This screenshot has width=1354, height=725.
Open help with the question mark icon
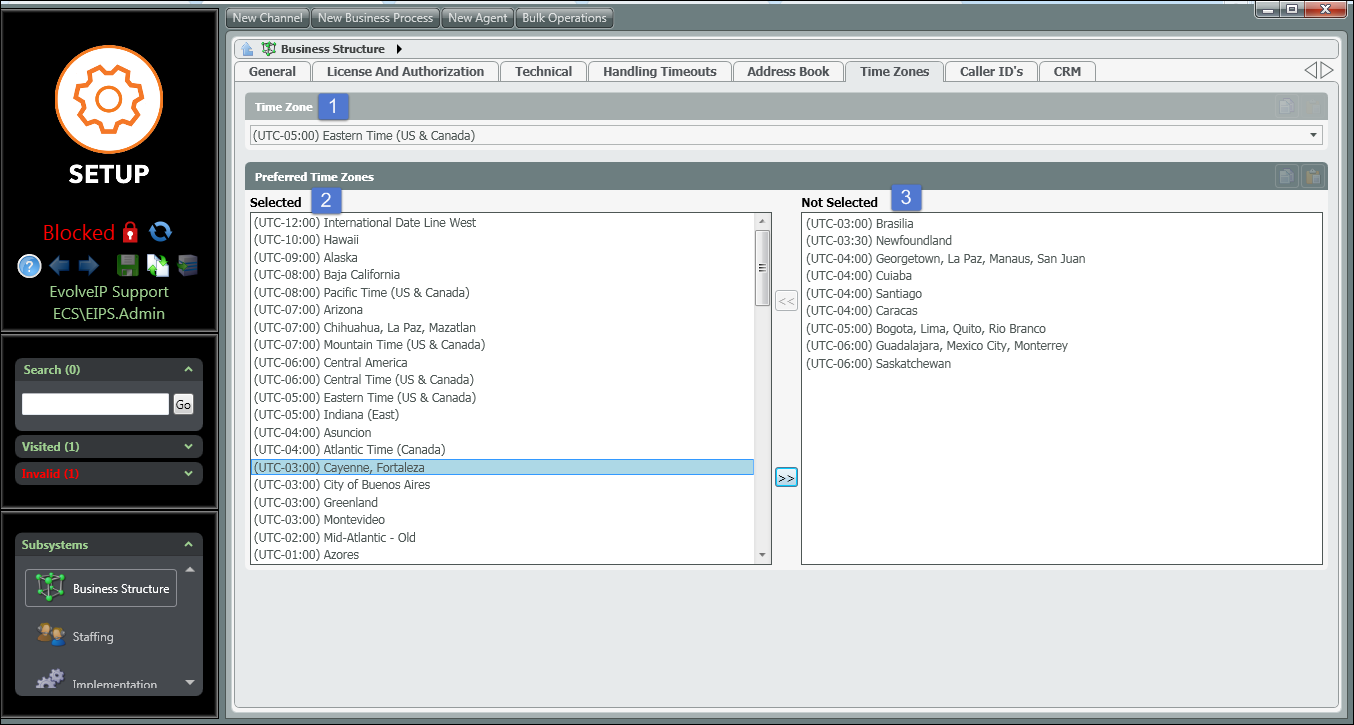(x=29, y=266)
